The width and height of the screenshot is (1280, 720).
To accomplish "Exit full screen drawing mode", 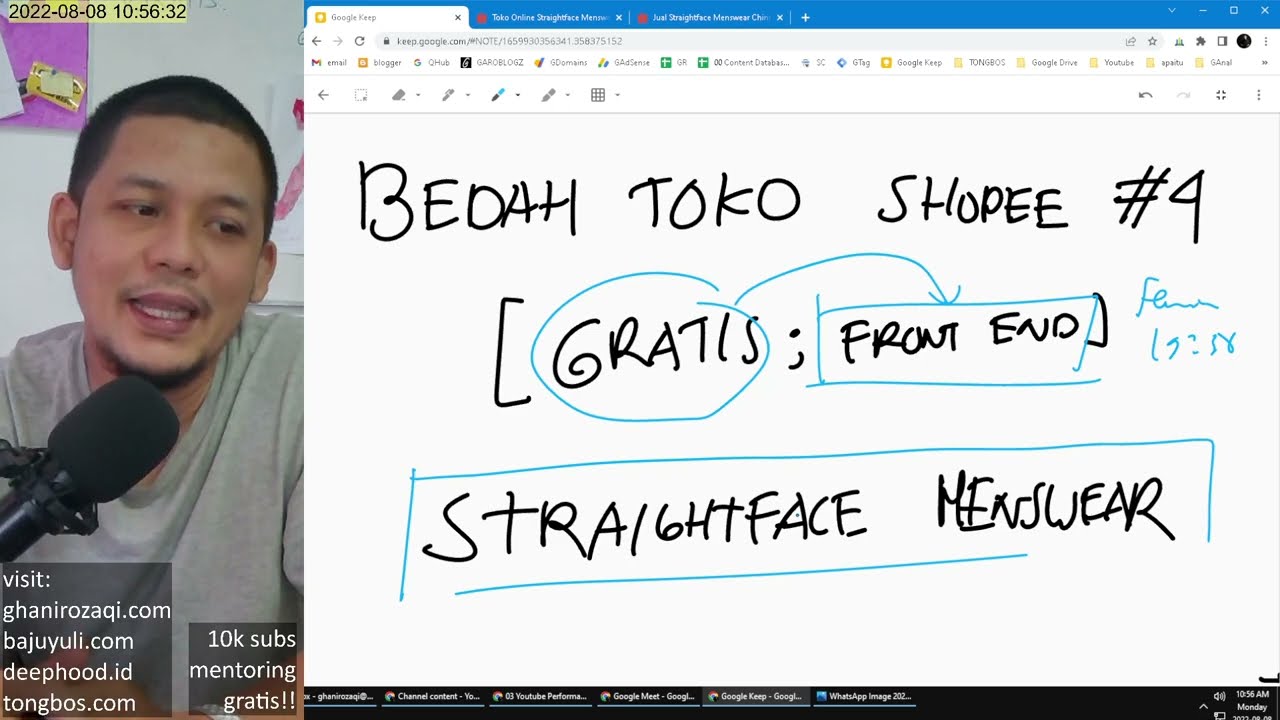I will [x=1221, y=95].
